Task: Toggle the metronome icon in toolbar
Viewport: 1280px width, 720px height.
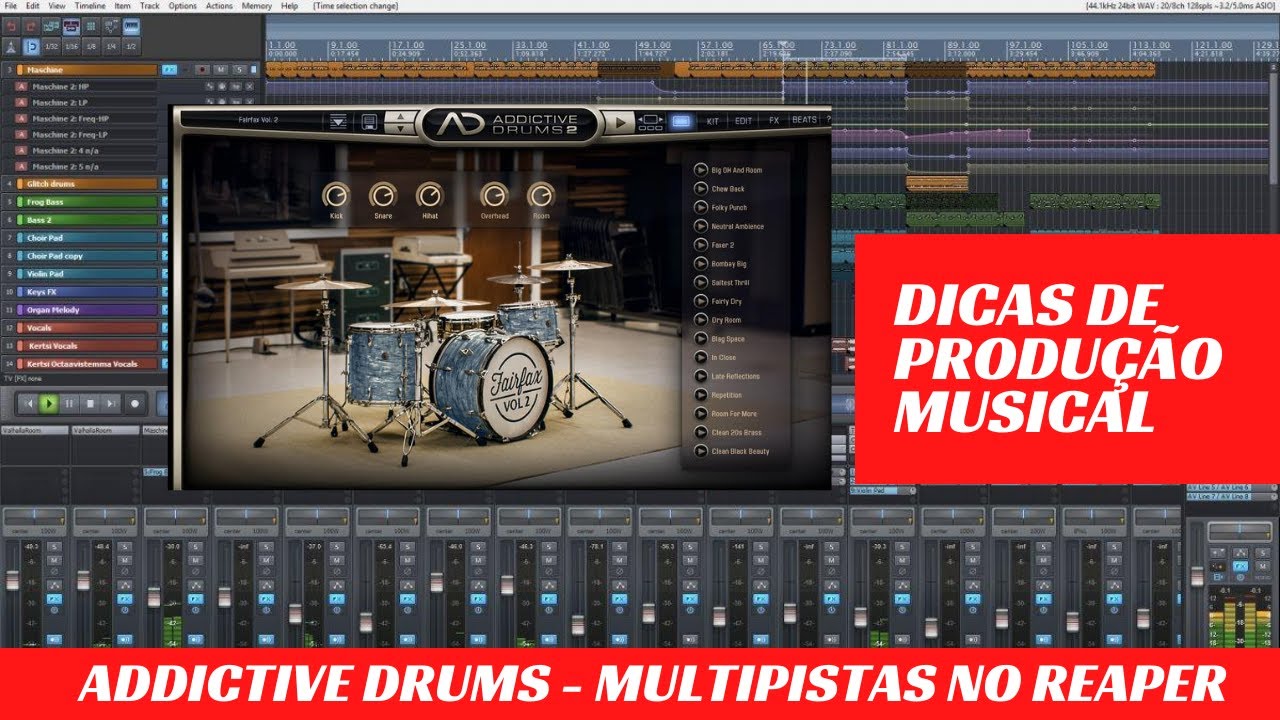Action: [x=11, y=47]
